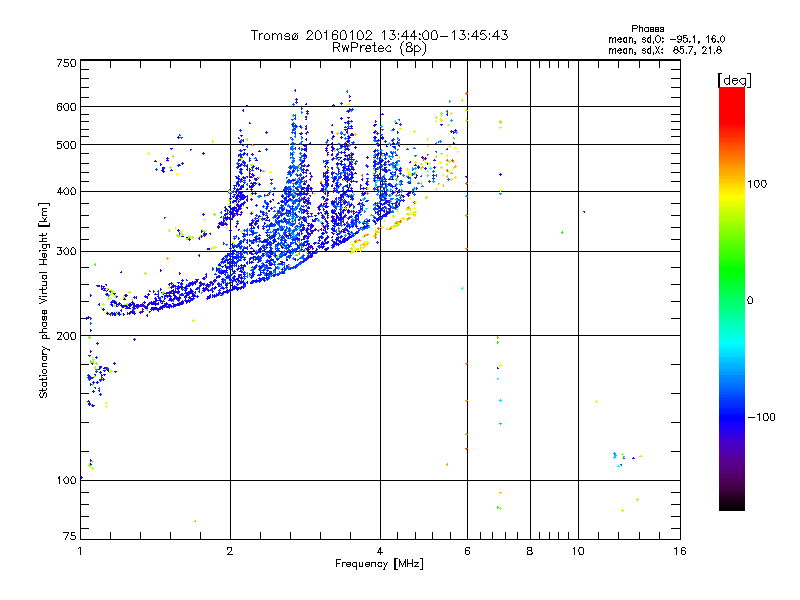Click the colorbar tick label '-100'
Screen dimensions: 800x600
pyautogui.click(x=761, y=417)
